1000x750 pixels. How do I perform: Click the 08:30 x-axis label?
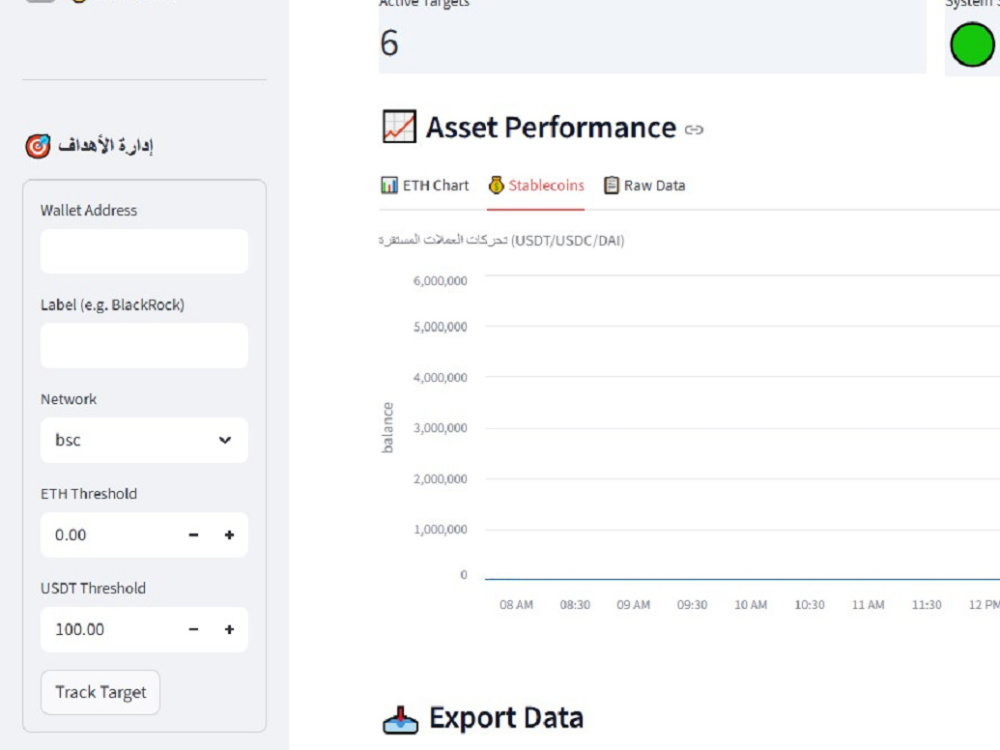(x=575, y=605)
